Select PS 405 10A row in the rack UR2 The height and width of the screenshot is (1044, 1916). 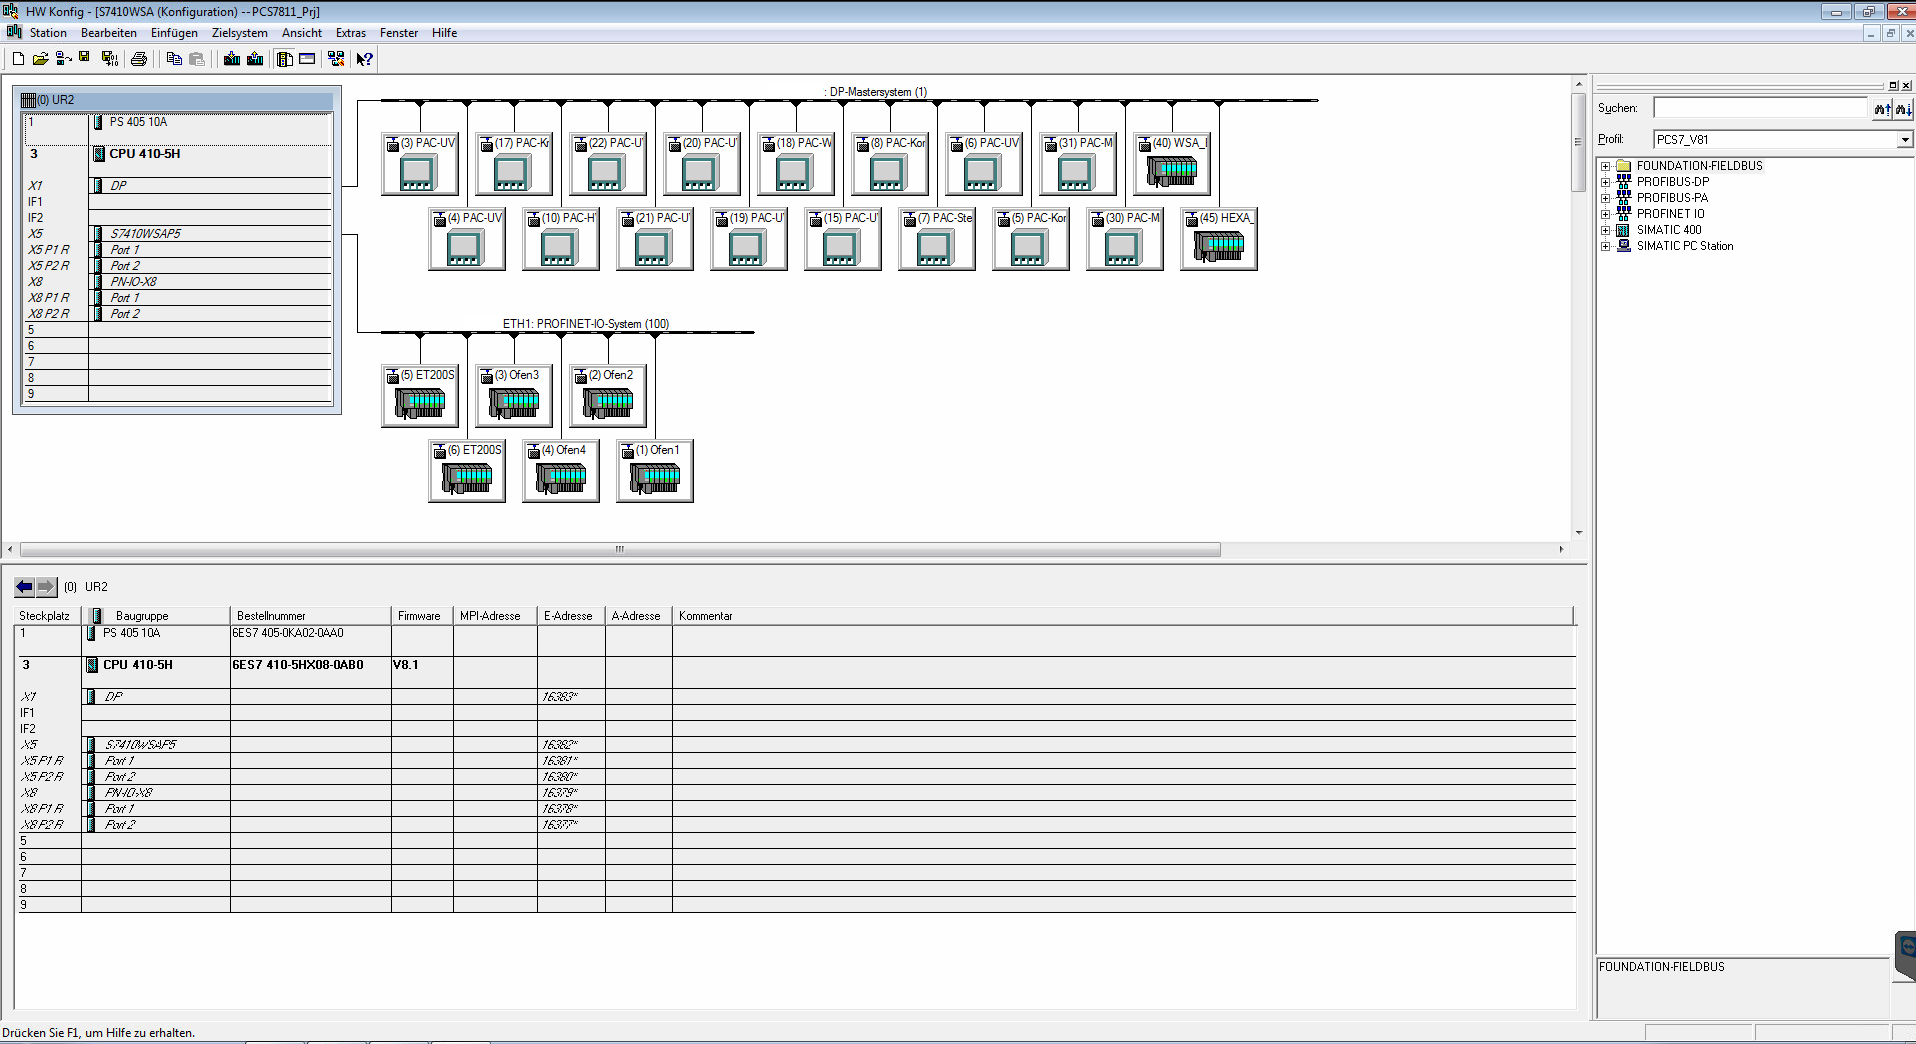coord(178,122)
